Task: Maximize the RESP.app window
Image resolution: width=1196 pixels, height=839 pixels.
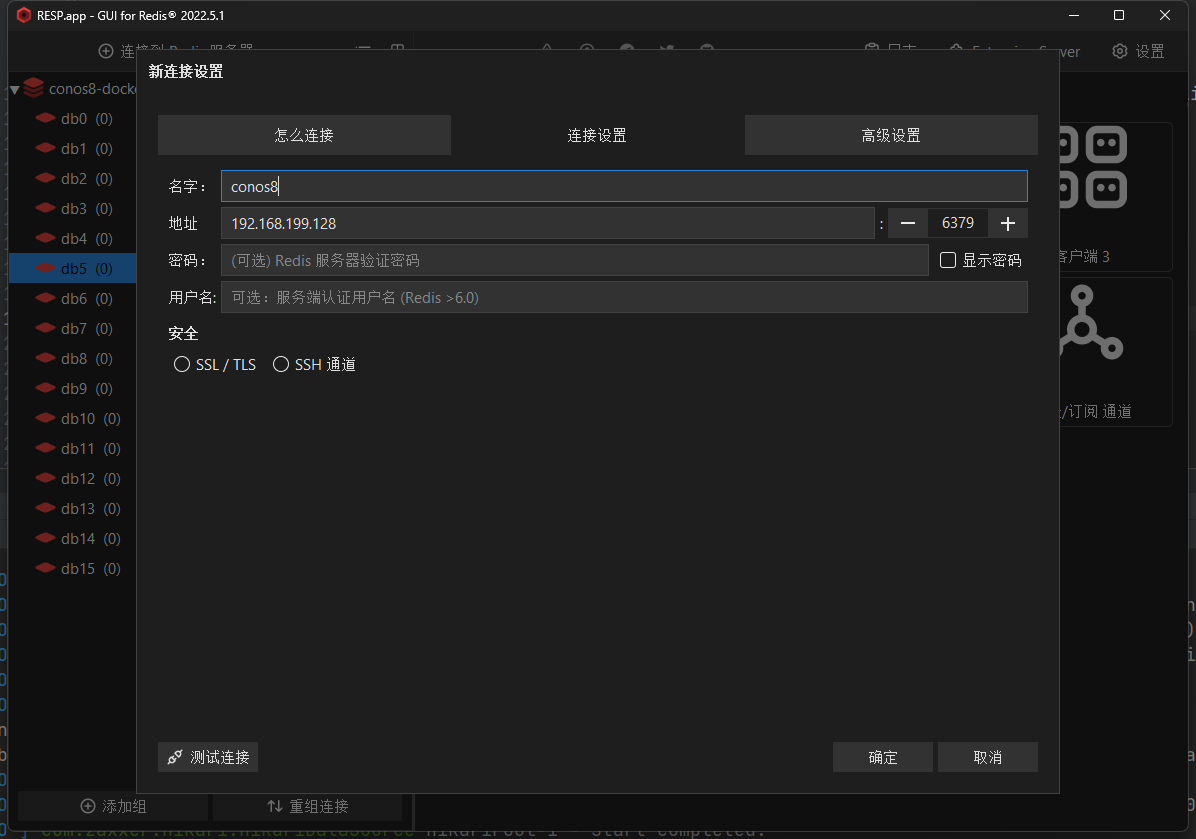Action: 1119,15
